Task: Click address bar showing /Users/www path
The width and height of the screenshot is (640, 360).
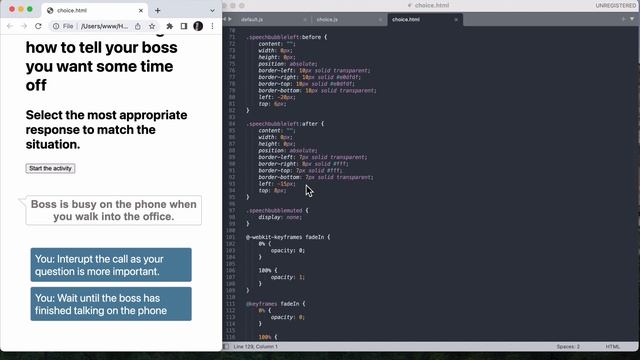Action: click(104, 26)
